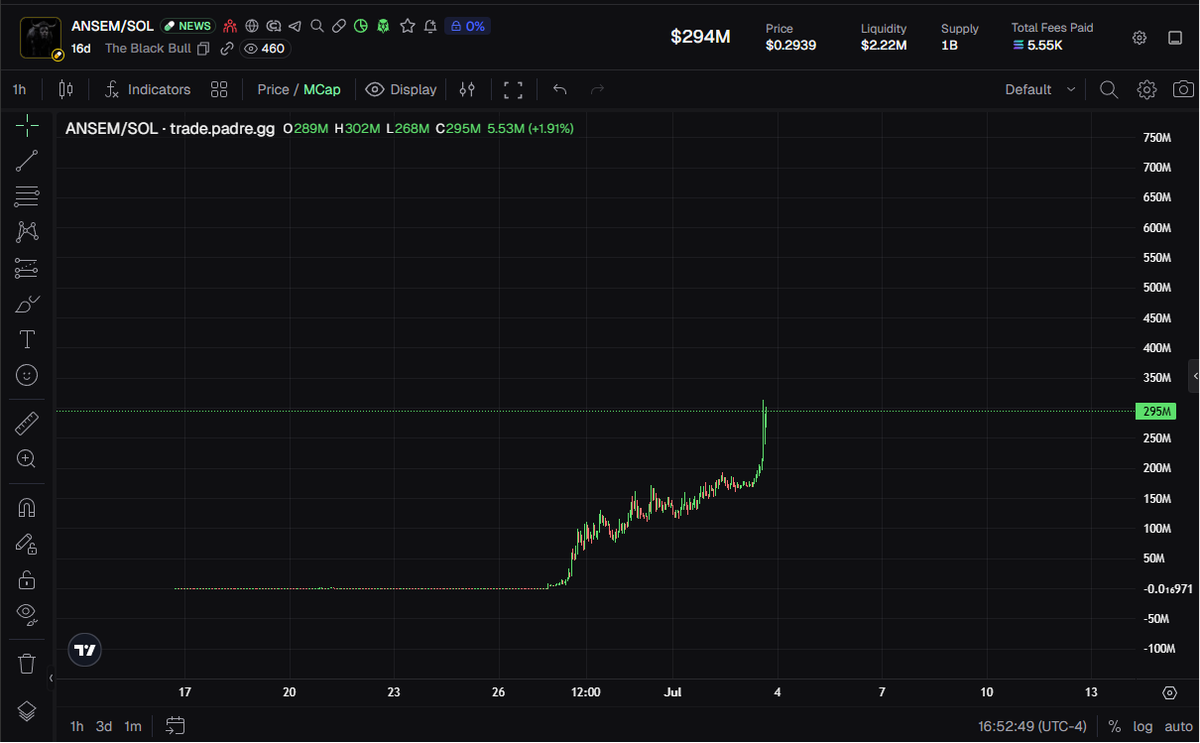This screenshot has width=1200, height=743.
Task: Add ANSEM to favorites with star
Action: pos(407,26)
